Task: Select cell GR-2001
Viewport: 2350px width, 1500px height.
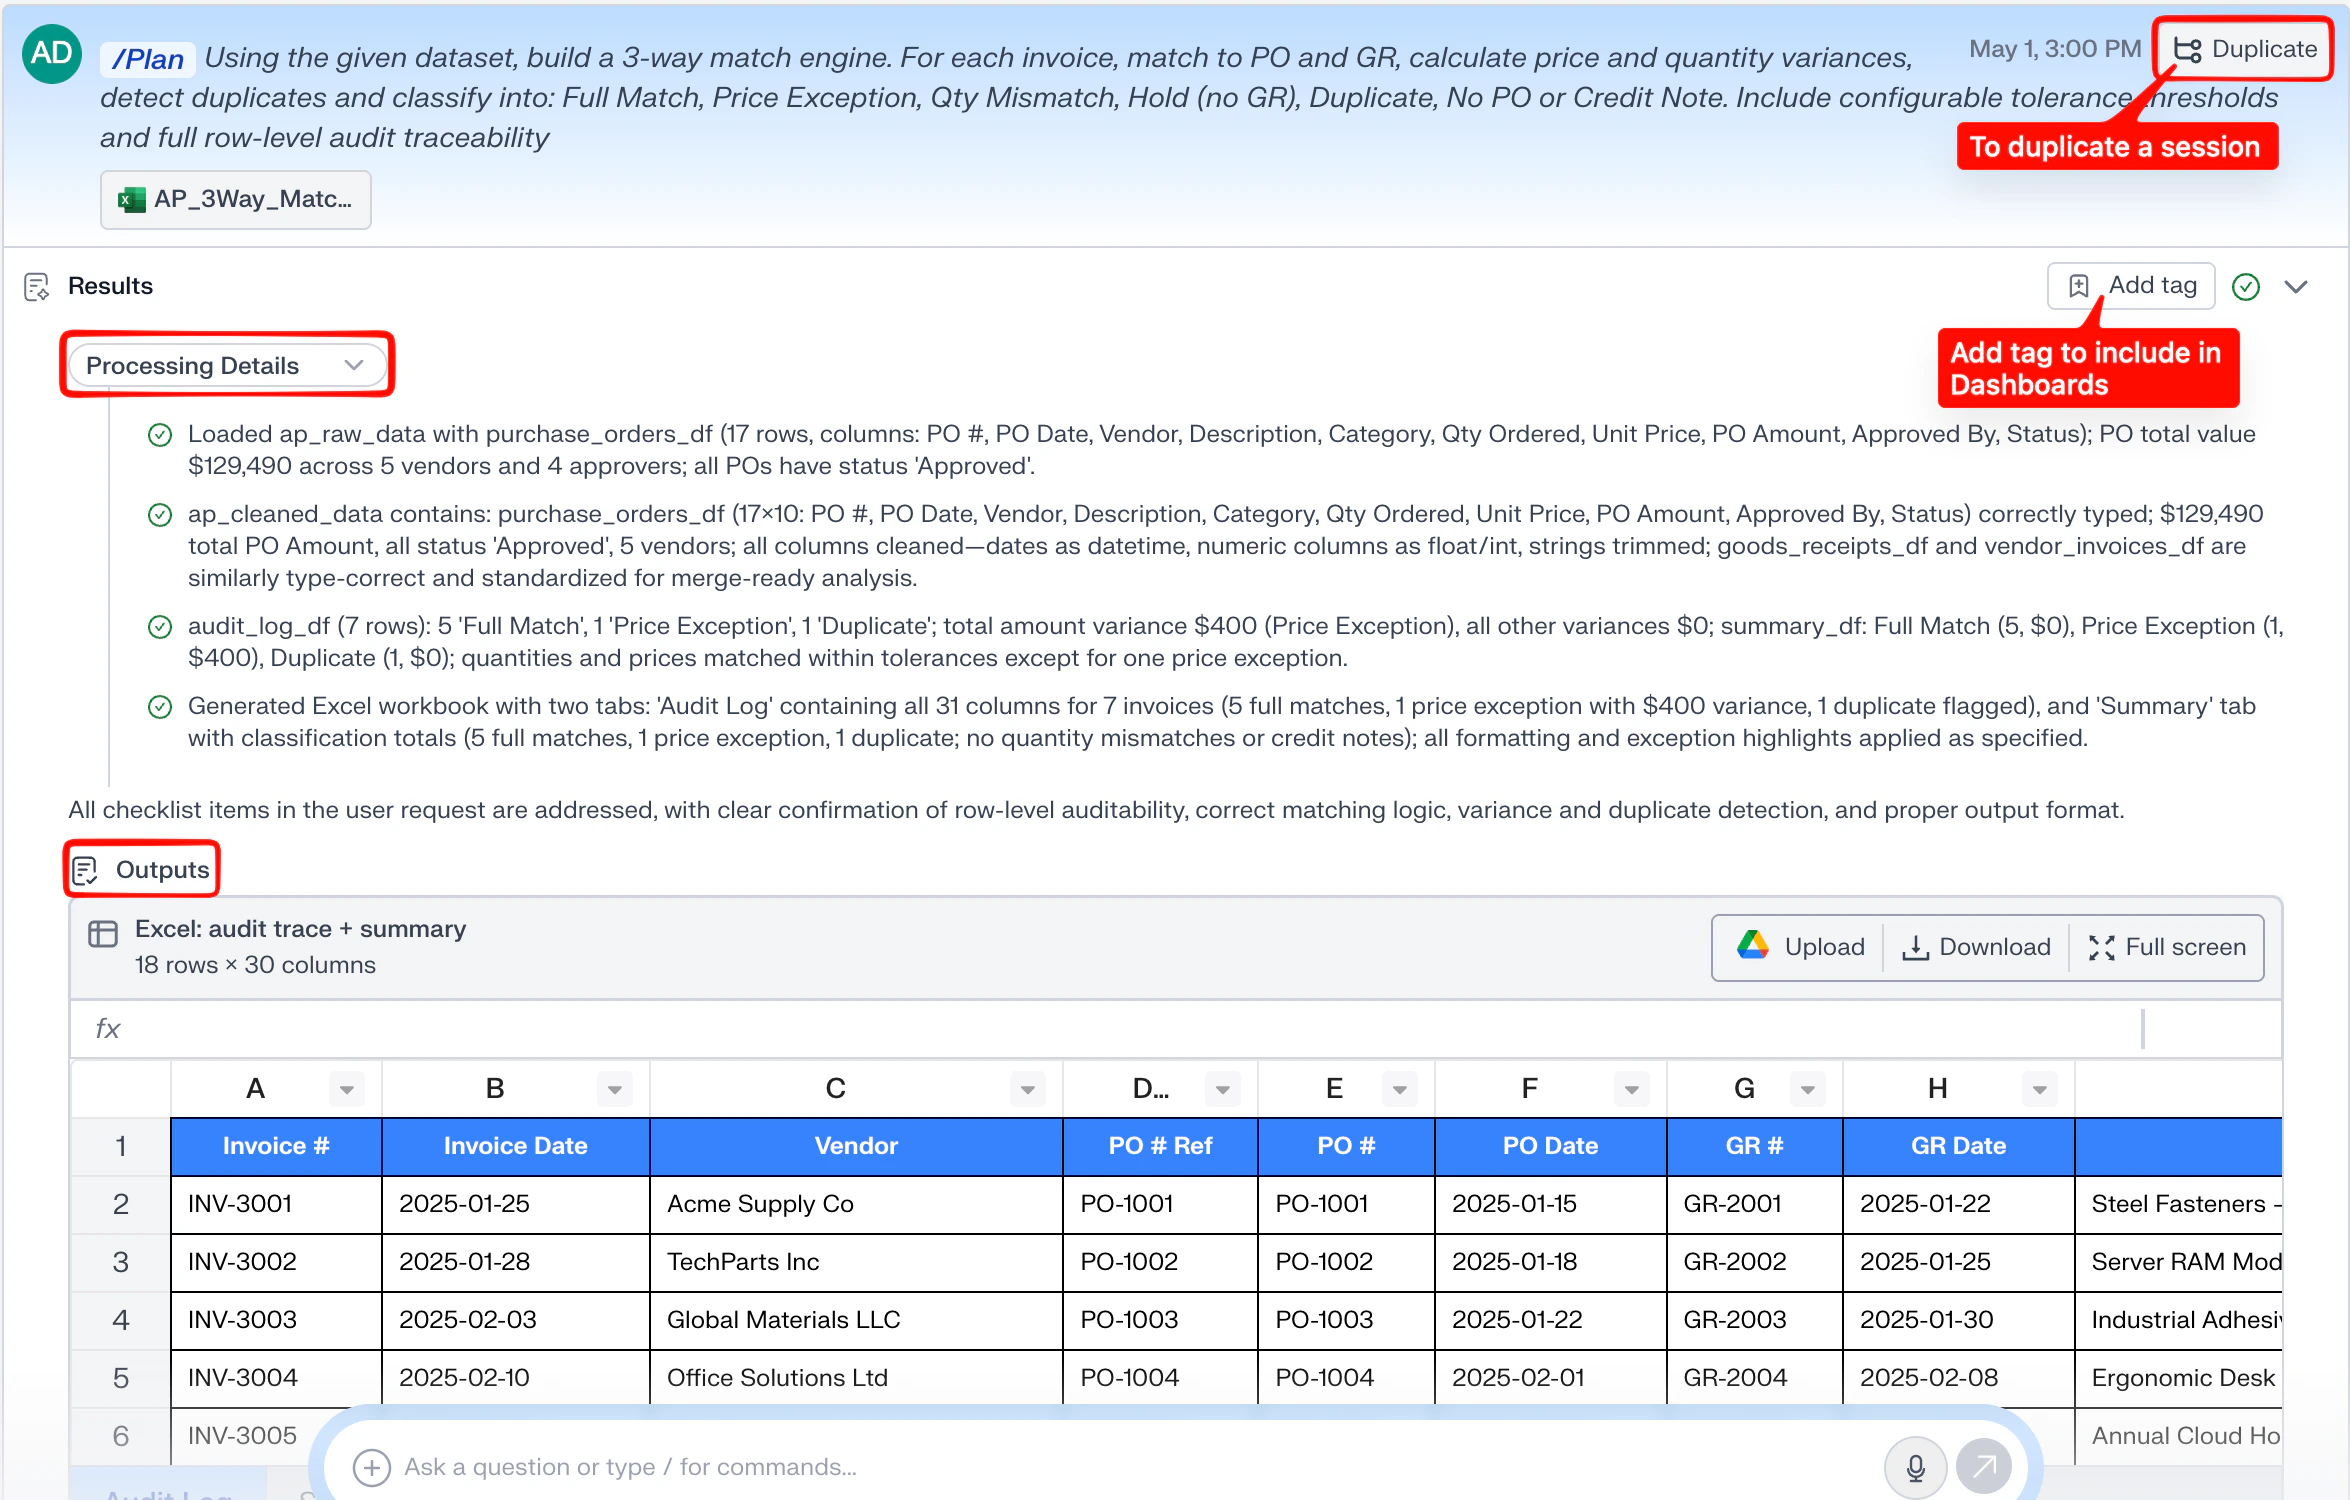Action: point(1754,1204)
